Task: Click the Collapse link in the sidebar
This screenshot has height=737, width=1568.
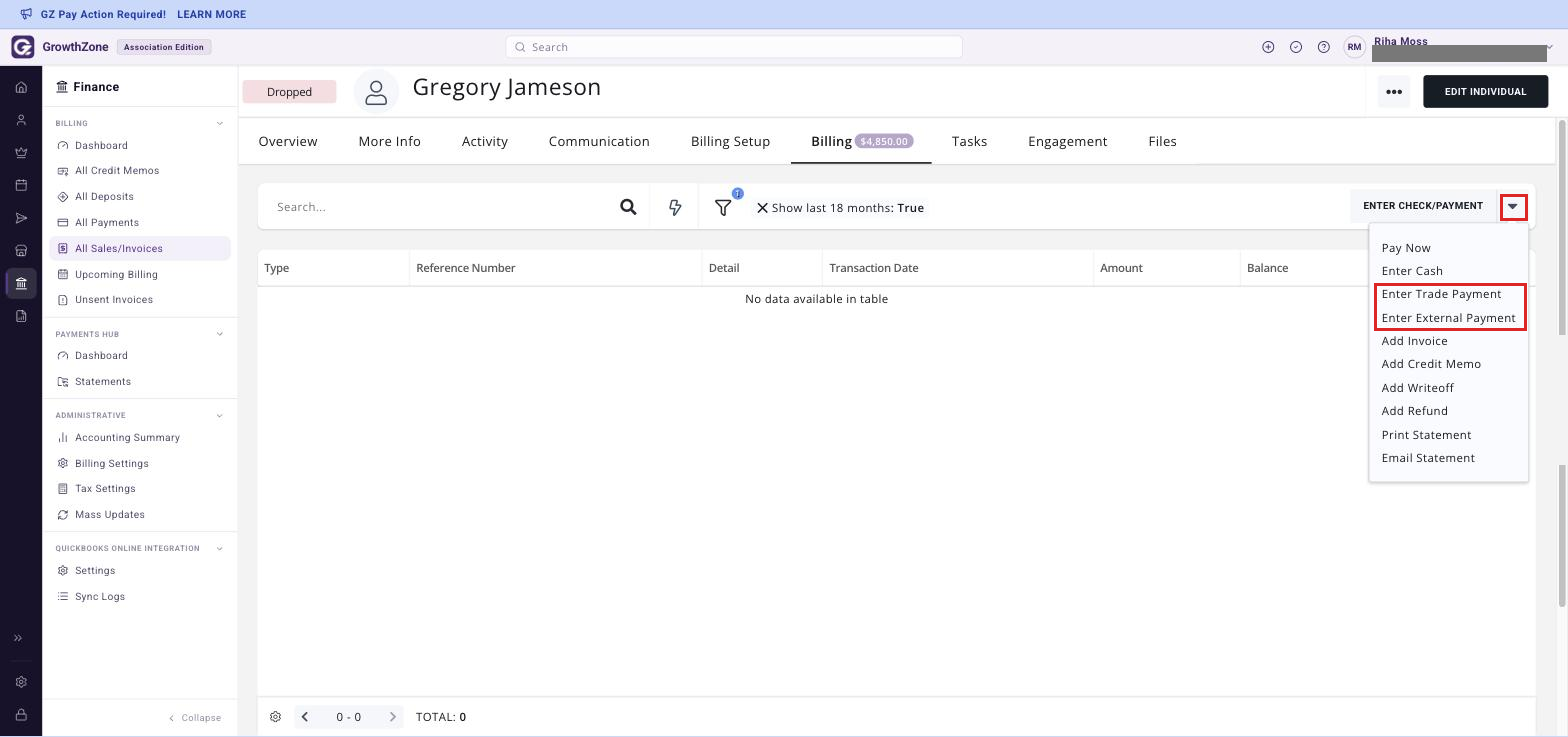Action: click(195, 718)
